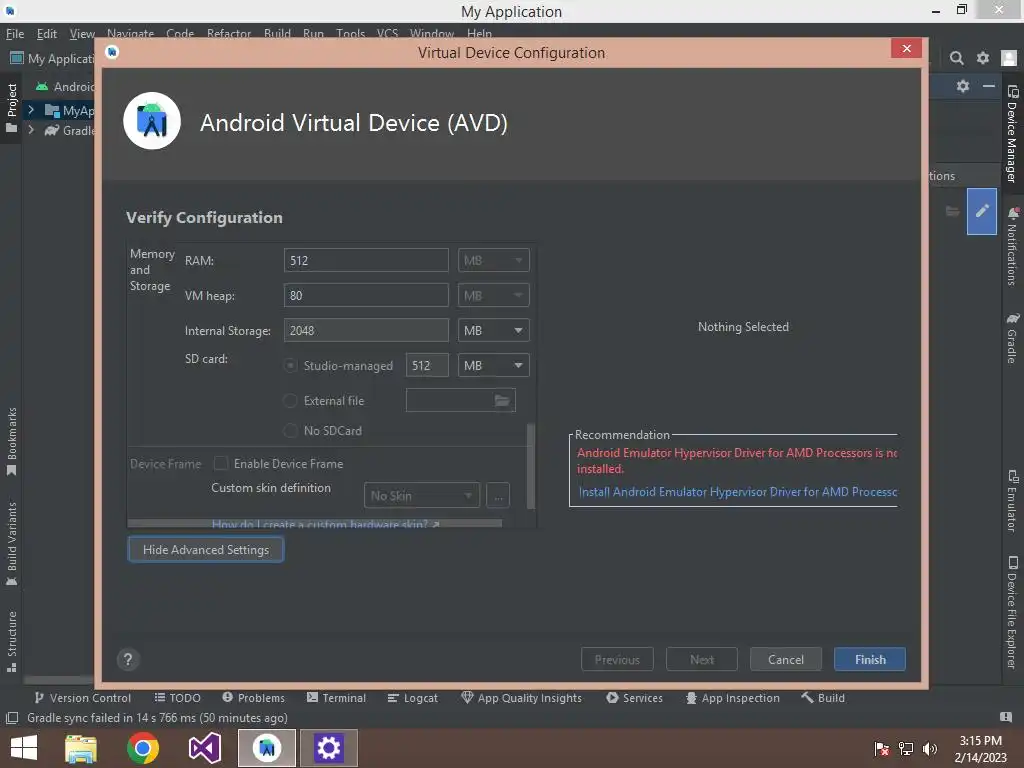Viewport: 1024px width, 768px height.
Task: Click the search magnifier icon in main toolbar
Action: [957, 58]
